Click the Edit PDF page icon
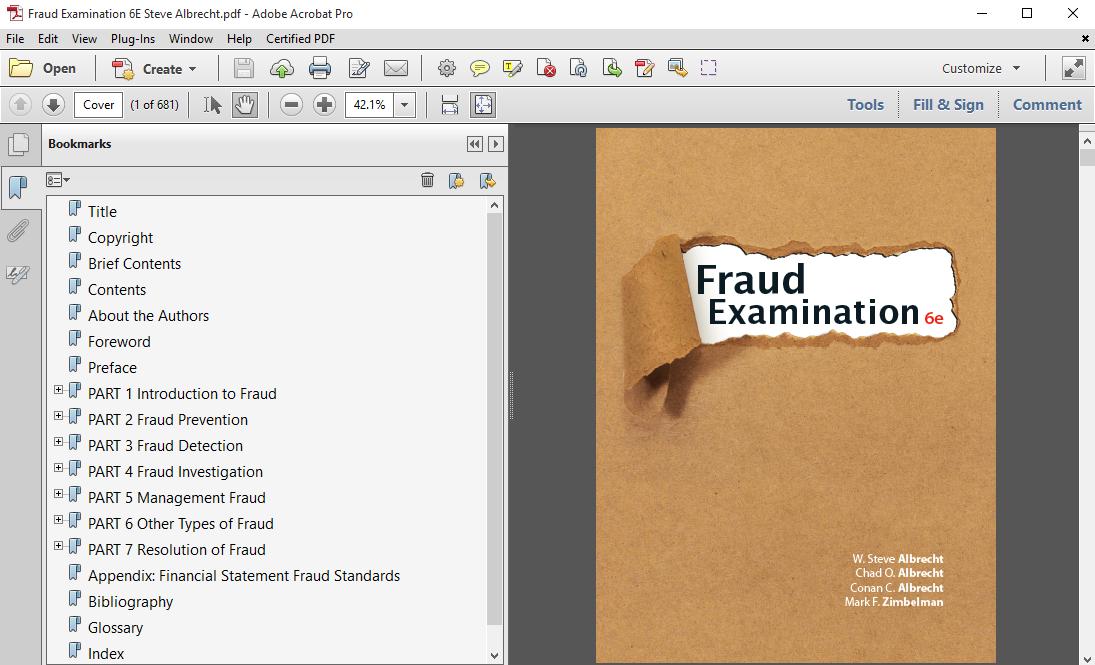 pos(645,68)
